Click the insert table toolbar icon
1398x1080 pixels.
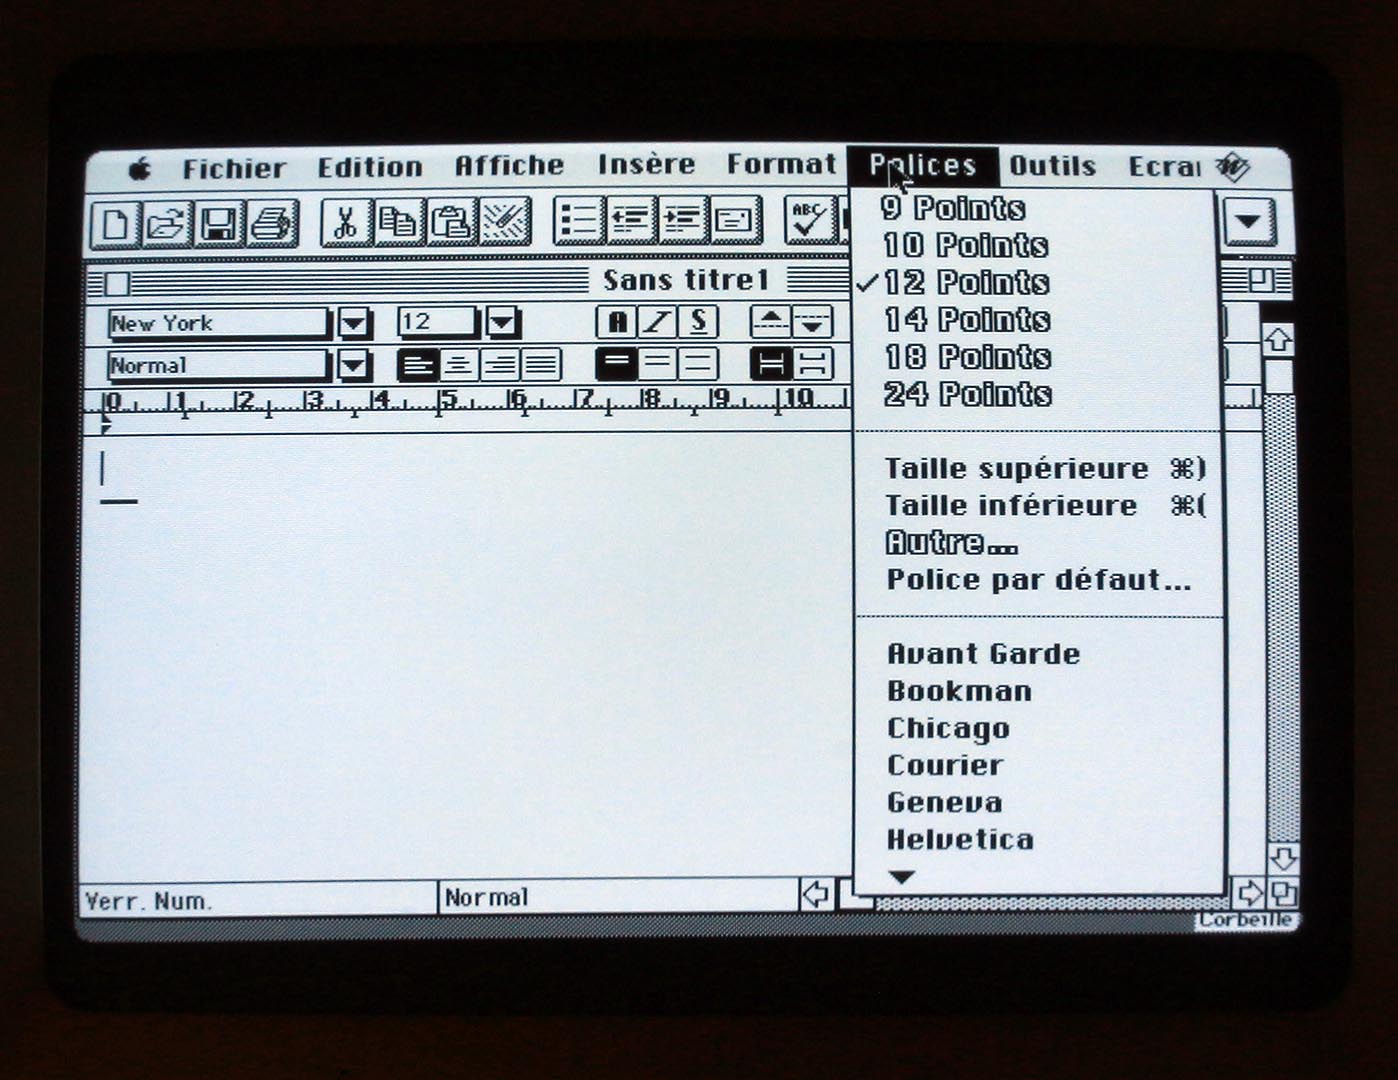pyautogui.click(x=736, y=220)
